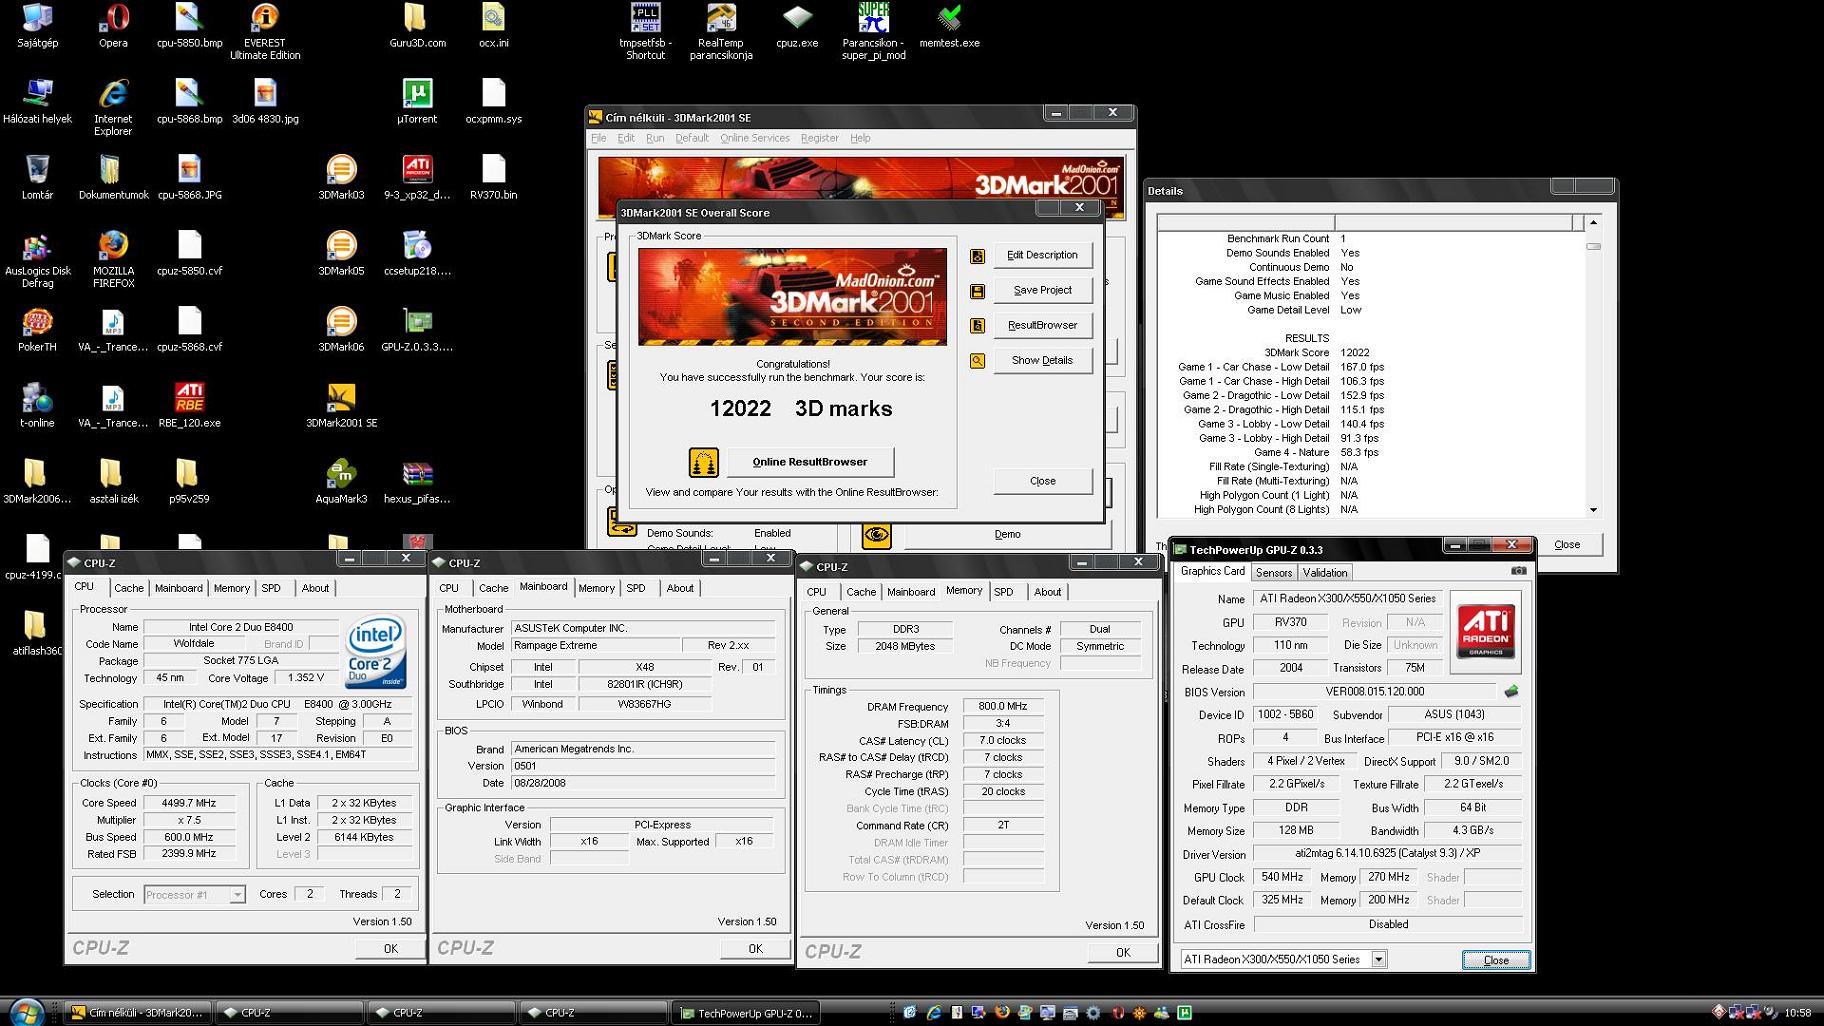1824x1026 pixels.
Task: Click the GPU-Z BIOS Version field
Action: [x=1375, y=691]
